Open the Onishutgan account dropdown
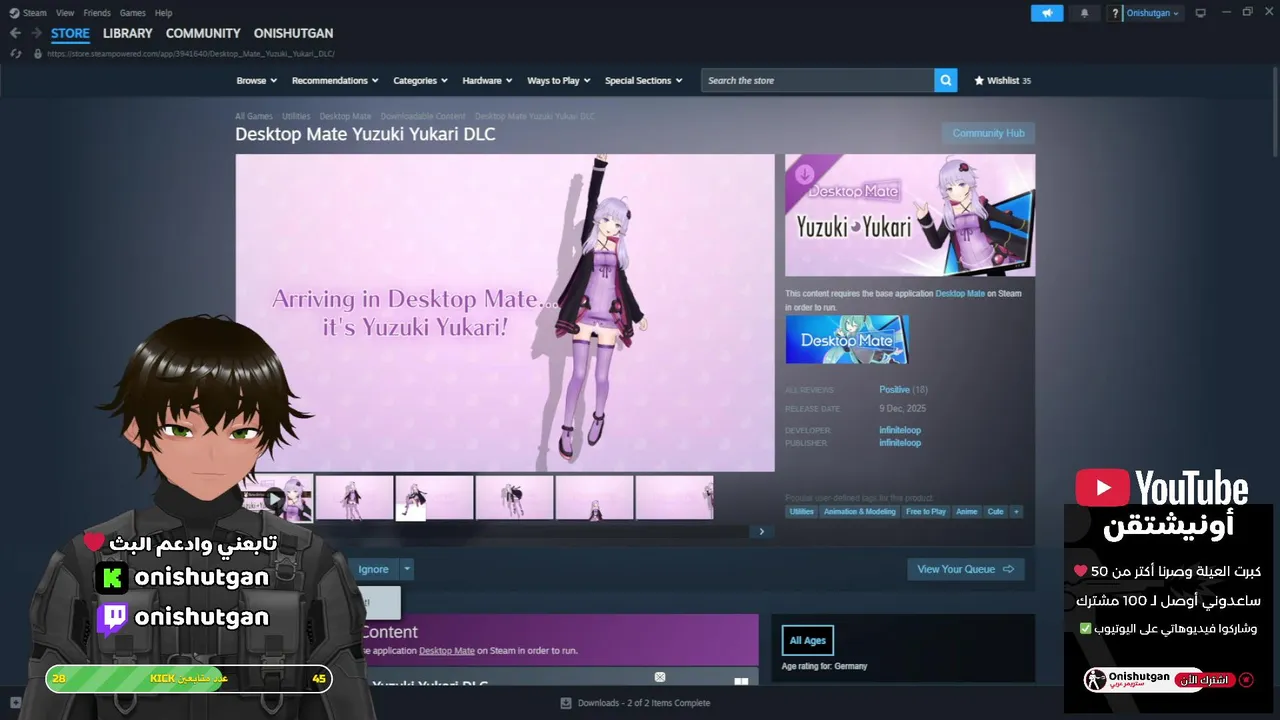Screen dimensions: 1280x720 (x=1153, y=13)
